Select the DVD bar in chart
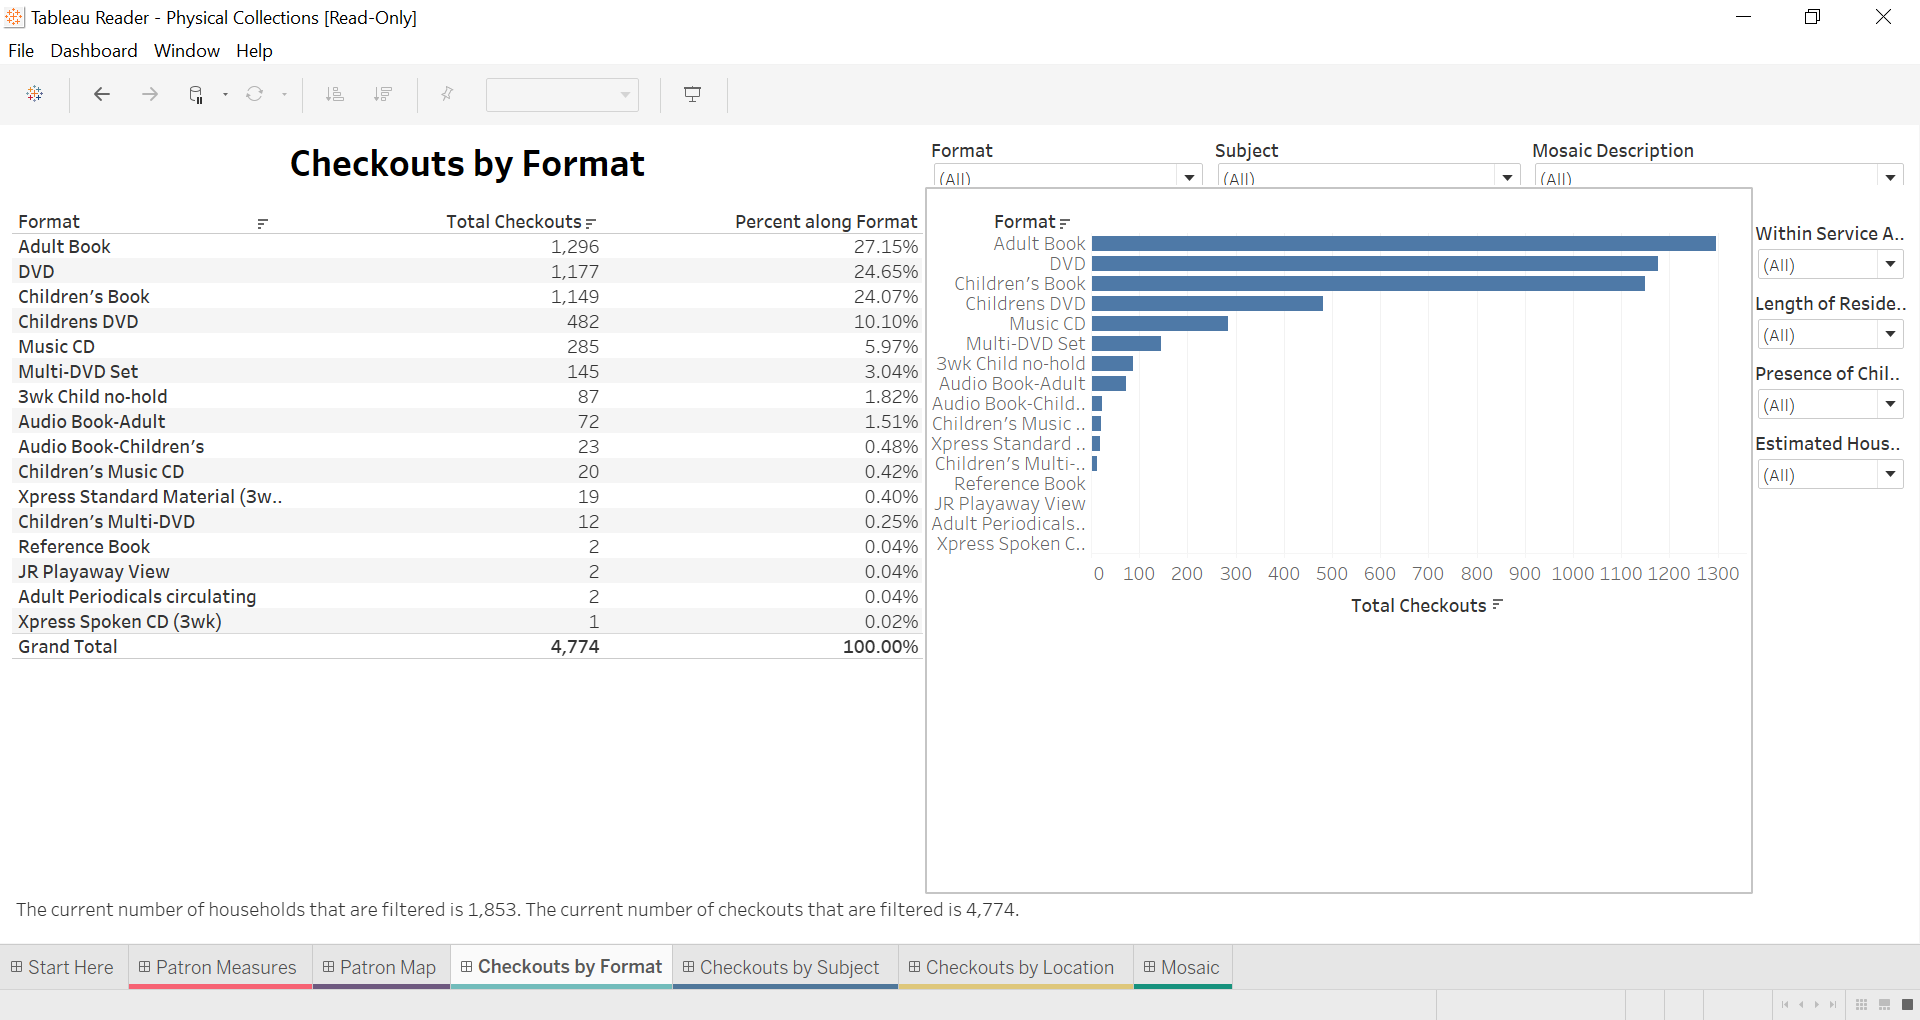 [1375, 264]
